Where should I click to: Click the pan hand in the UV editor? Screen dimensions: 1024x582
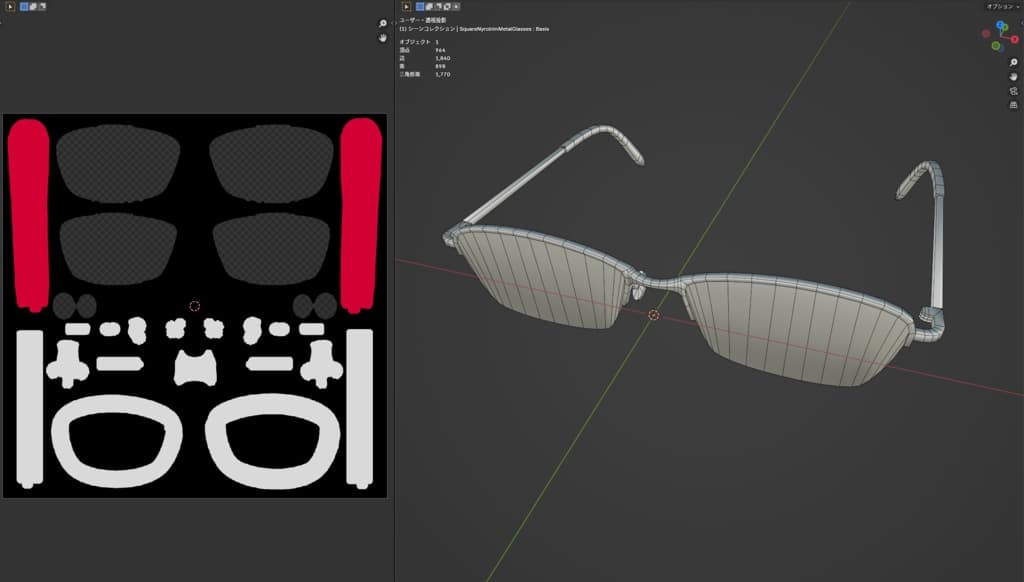click(382, 38)
